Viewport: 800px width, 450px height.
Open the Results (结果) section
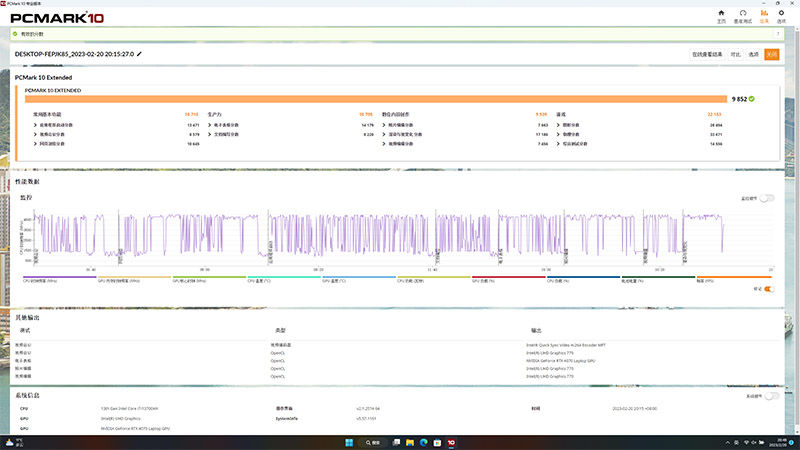tap(764, 16)
